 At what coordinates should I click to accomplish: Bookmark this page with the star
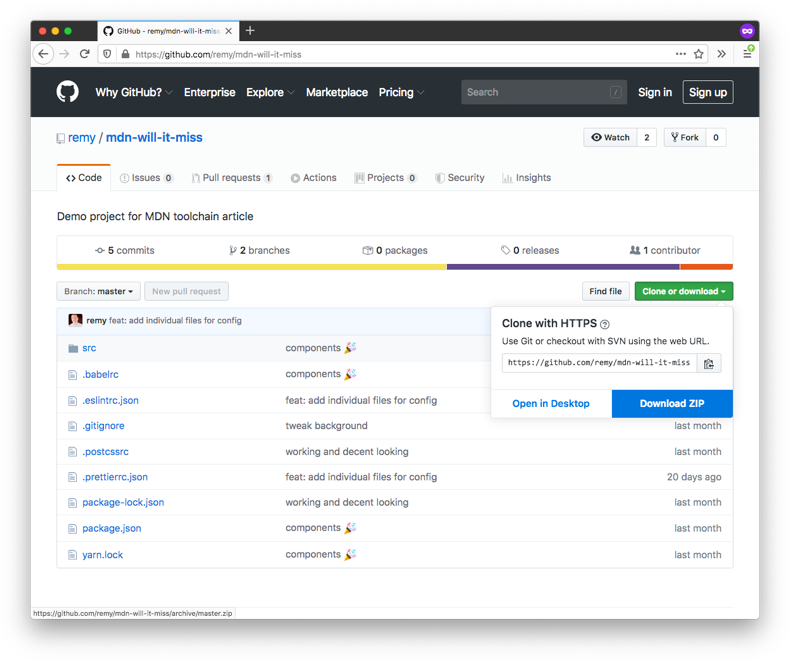[x=698, y=54]
